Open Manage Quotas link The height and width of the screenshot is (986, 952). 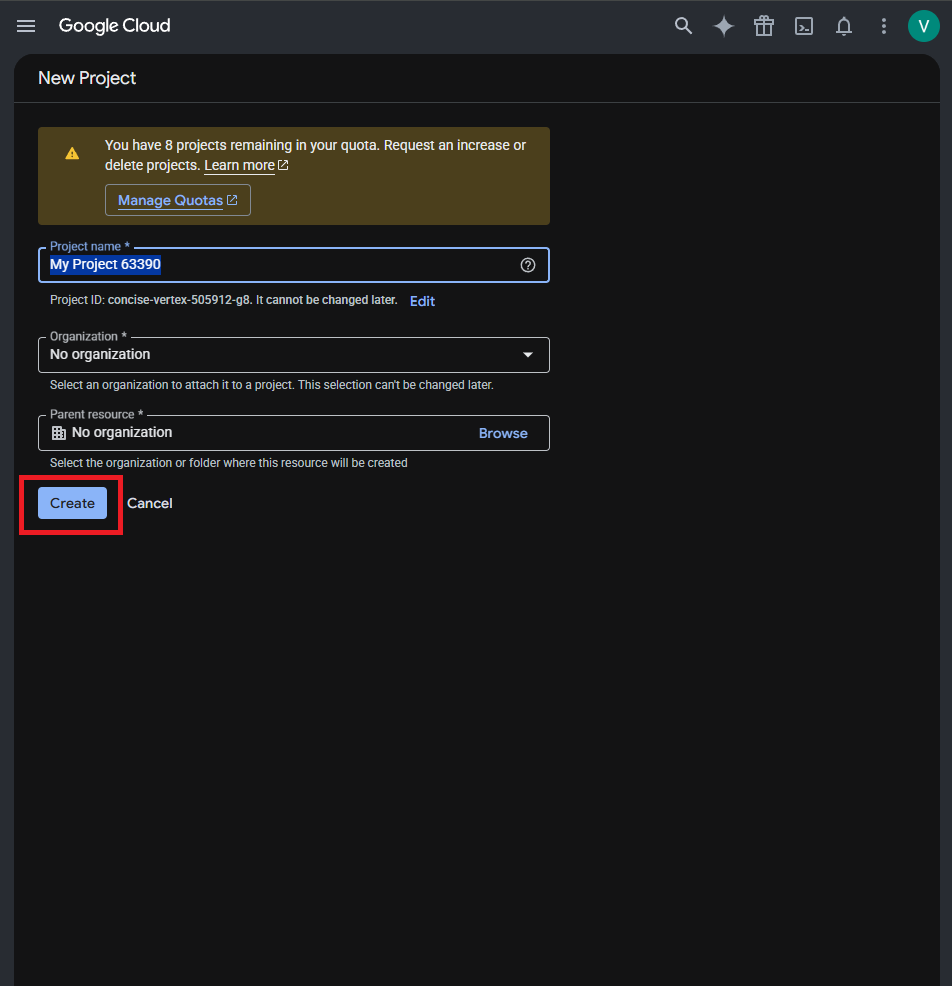(178, 200)
